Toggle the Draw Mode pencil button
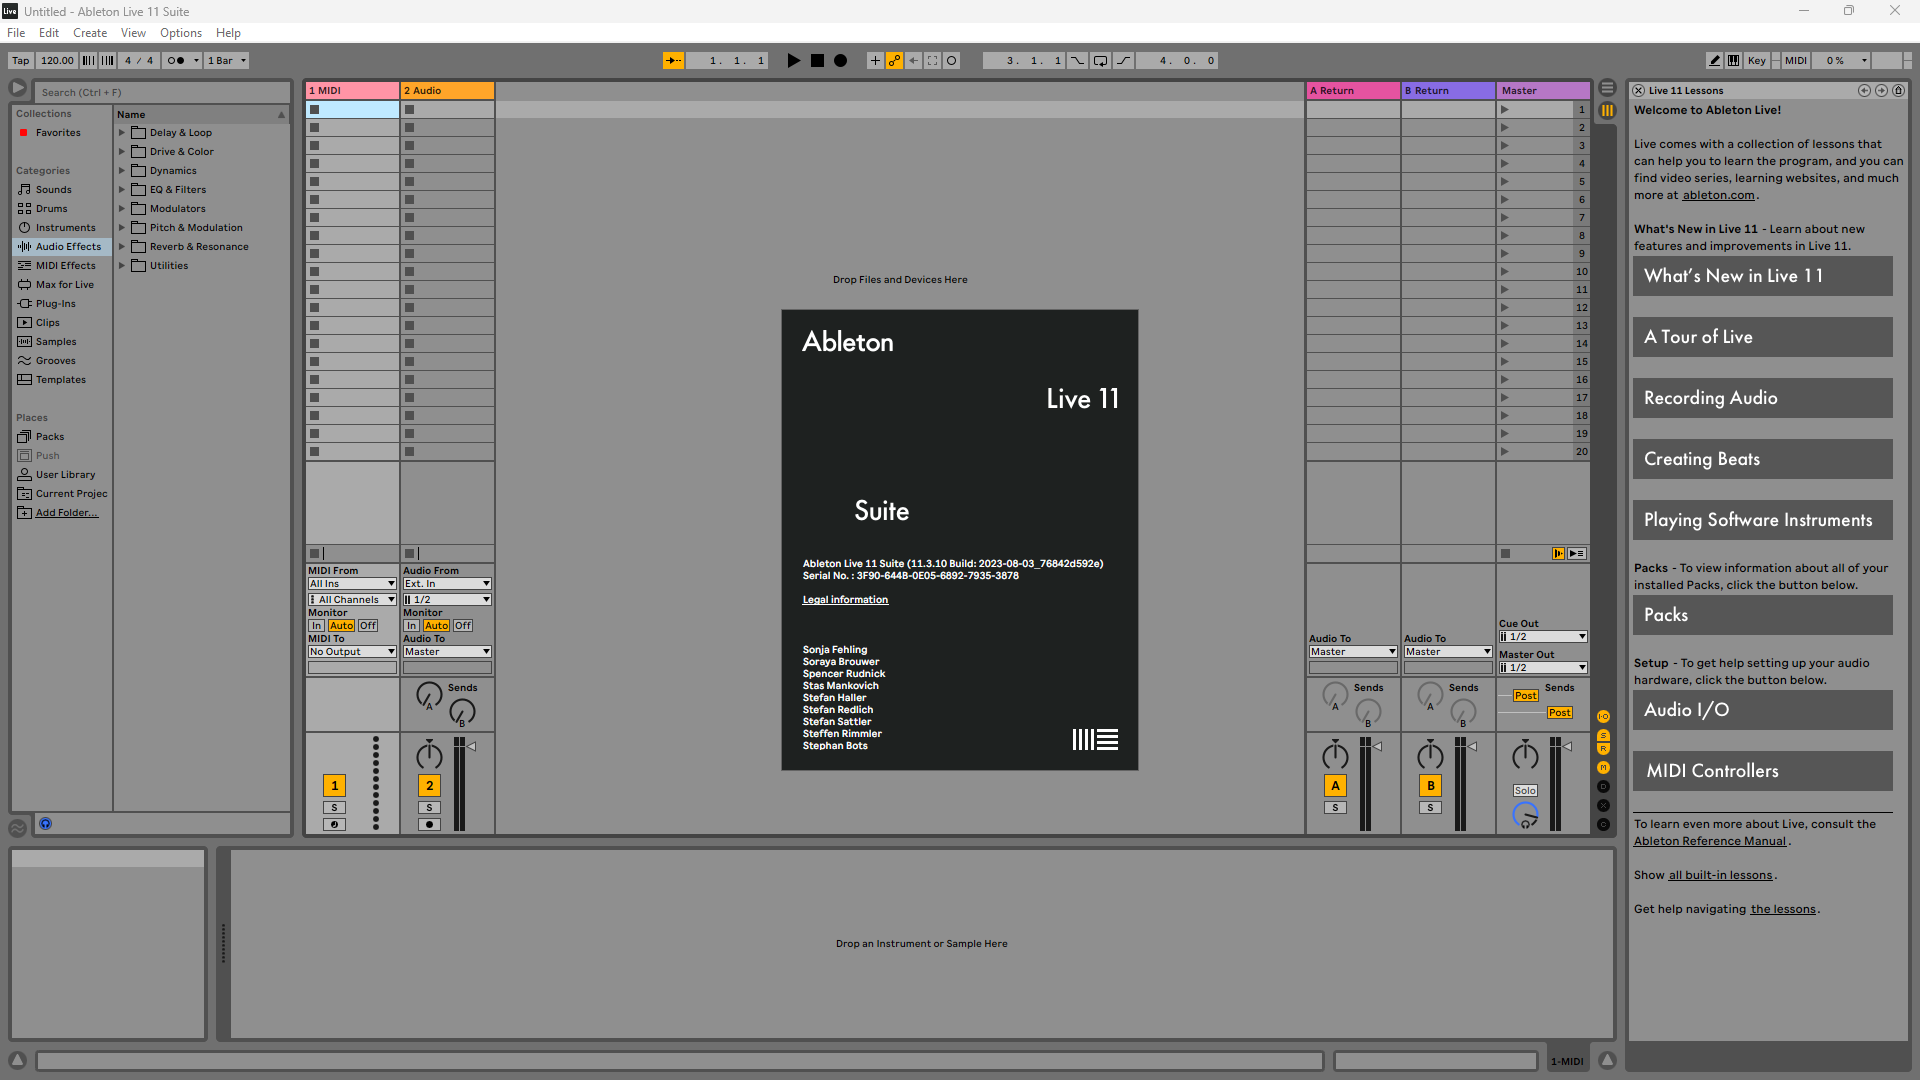 1715,61
